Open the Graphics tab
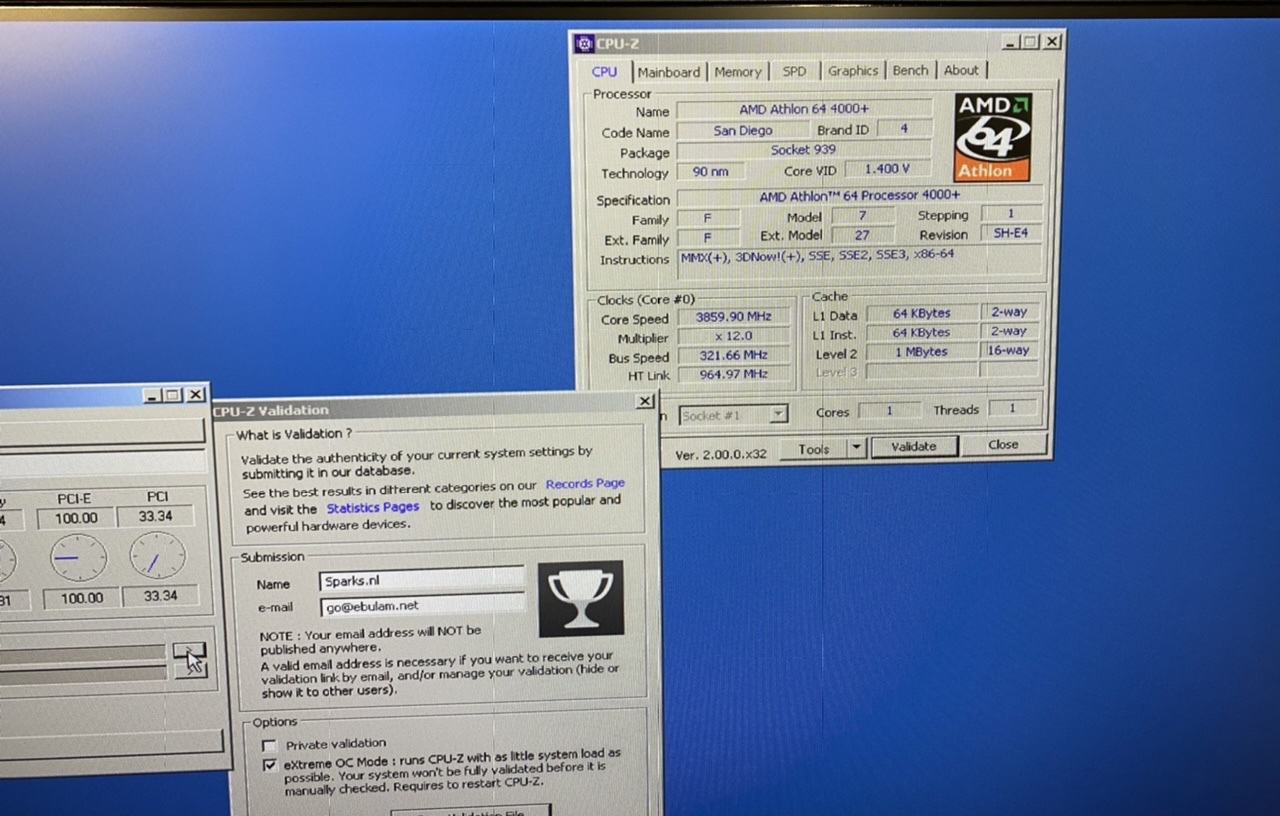The height and width of the screenshot is (816, 1280). (x=853, y=71)
